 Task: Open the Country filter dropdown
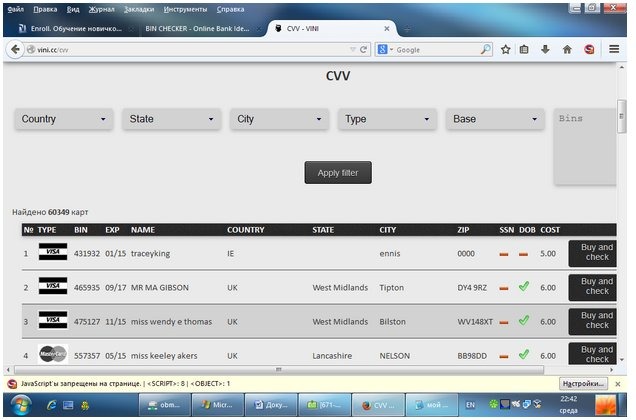pyautogui.click(x=64, y=119)
